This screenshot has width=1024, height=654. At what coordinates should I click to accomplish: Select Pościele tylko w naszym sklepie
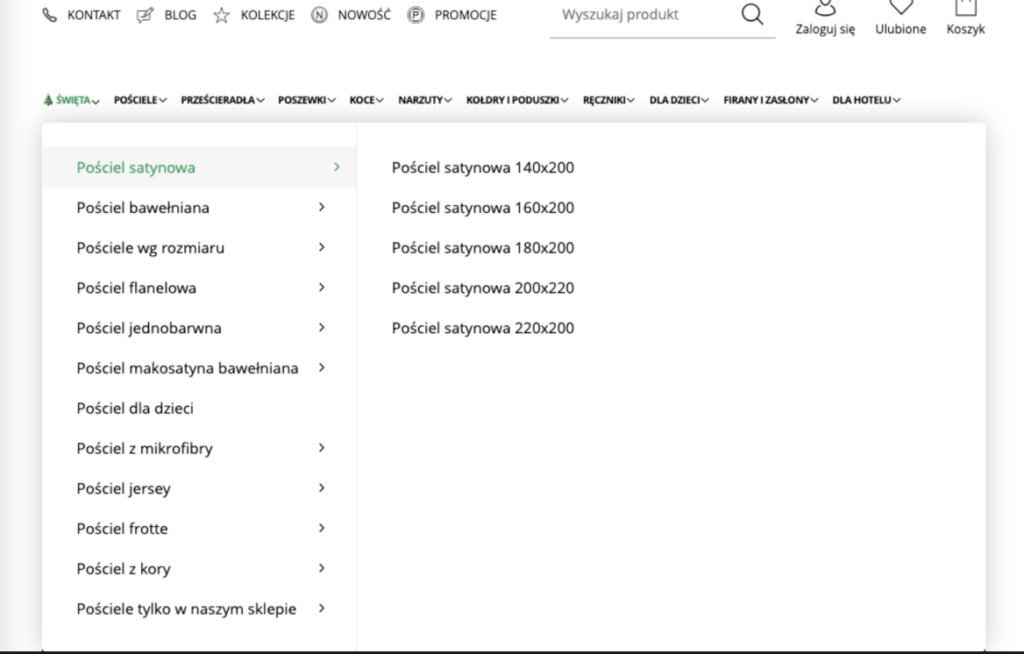[186, 609]
